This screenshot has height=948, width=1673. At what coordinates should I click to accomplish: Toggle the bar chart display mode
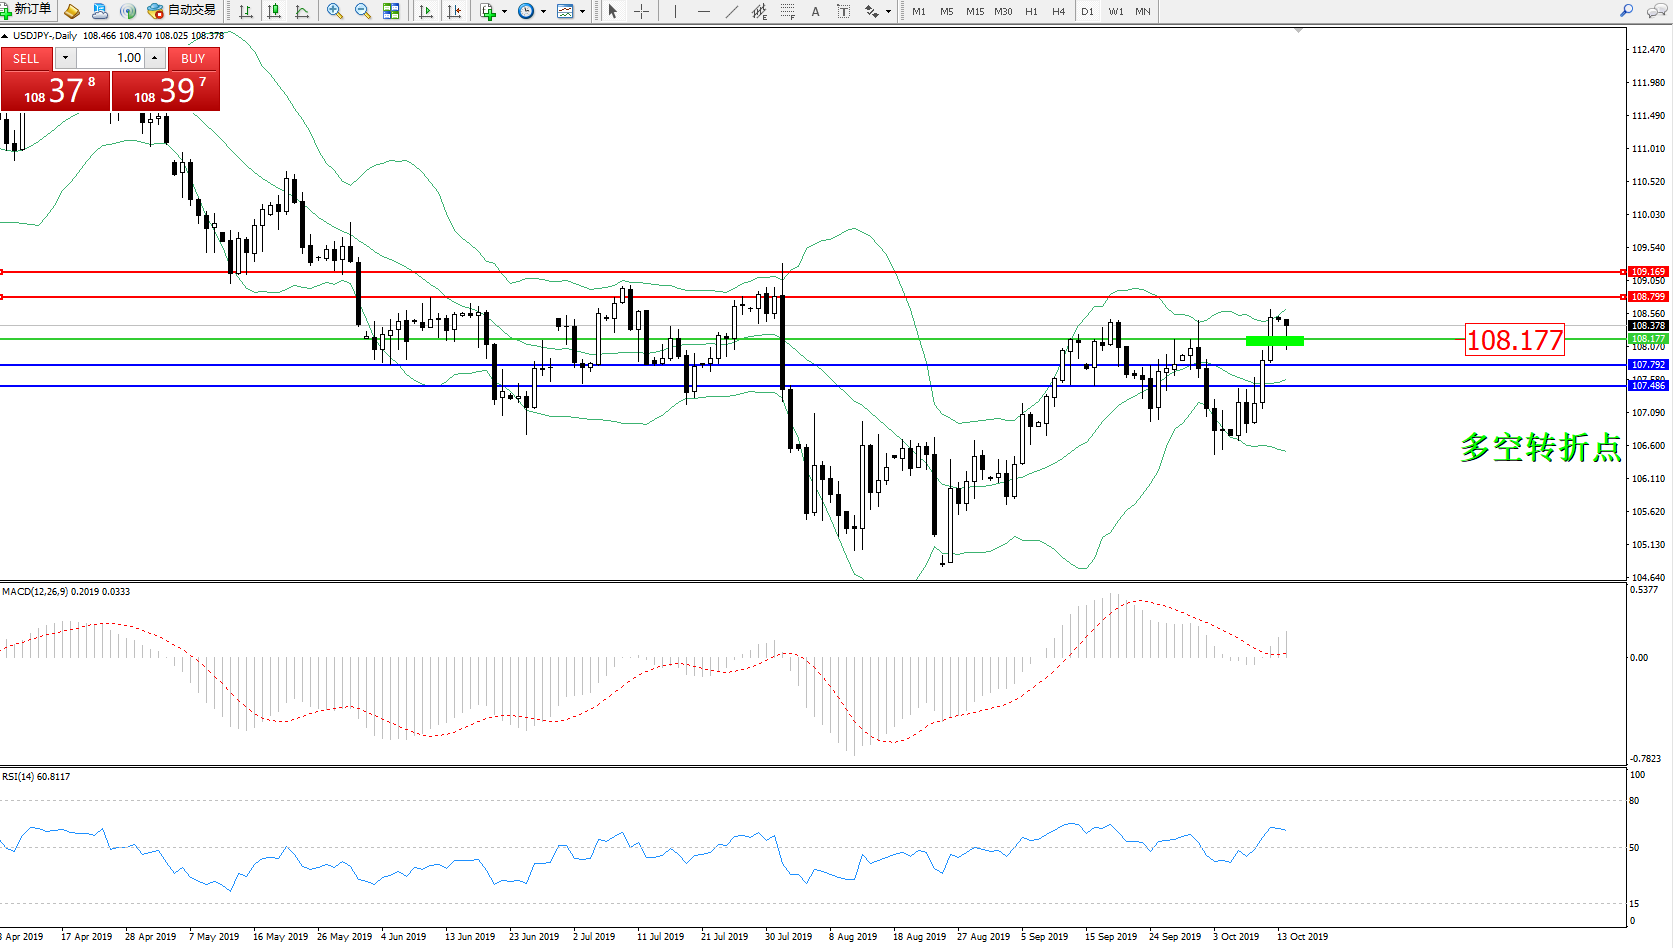[x=246, y=11]
